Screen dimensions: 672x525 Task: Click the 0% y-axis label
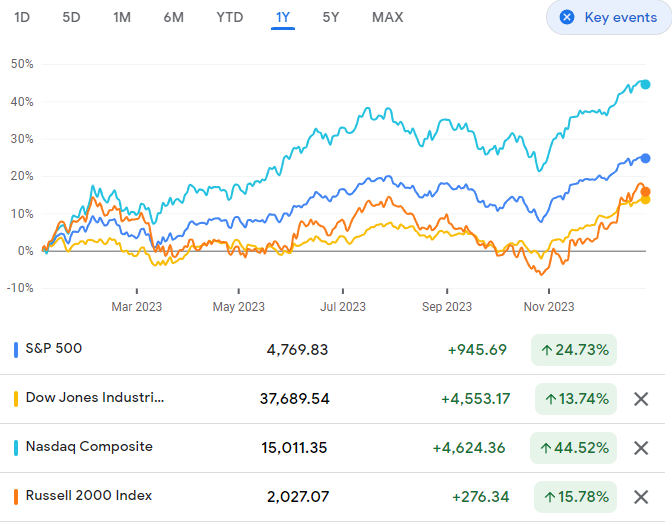pyautogui.click(x=25, y=251)
